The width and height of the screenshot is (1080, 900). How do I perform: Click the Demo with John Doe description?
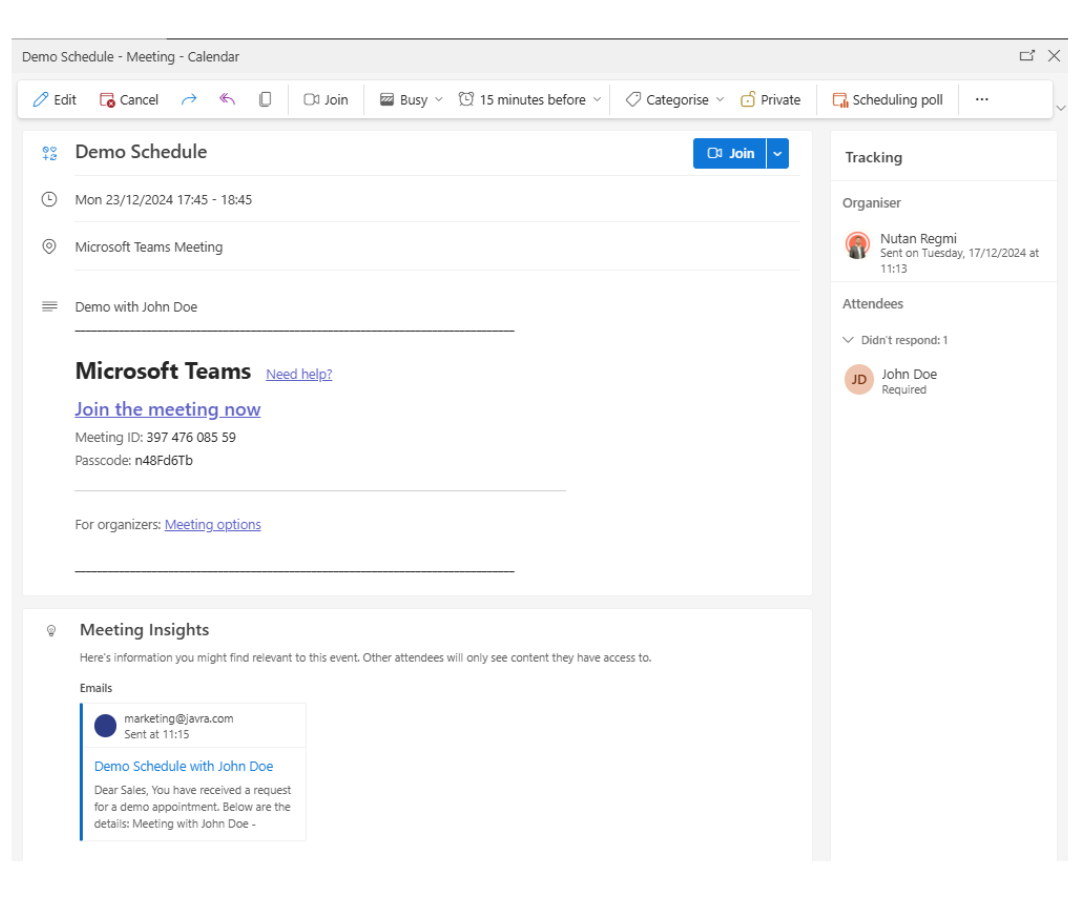[136, 307]
